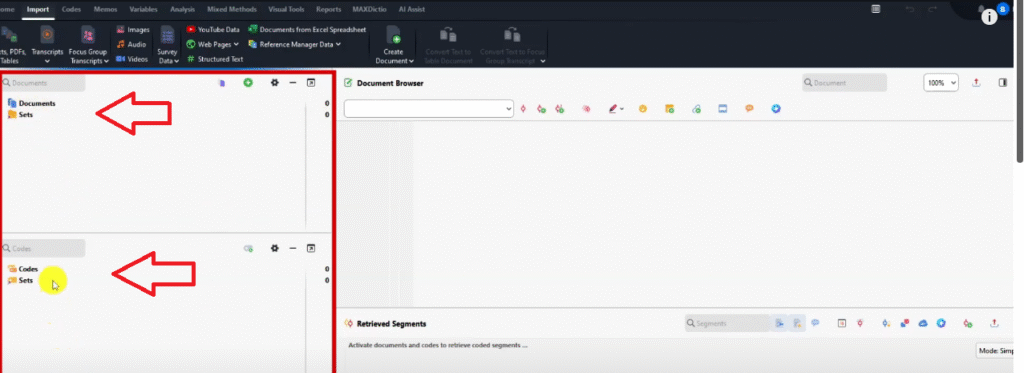This screenshot has width=1024, height=373.
Task: Click the info button at top right
Action: pos(989,17)
